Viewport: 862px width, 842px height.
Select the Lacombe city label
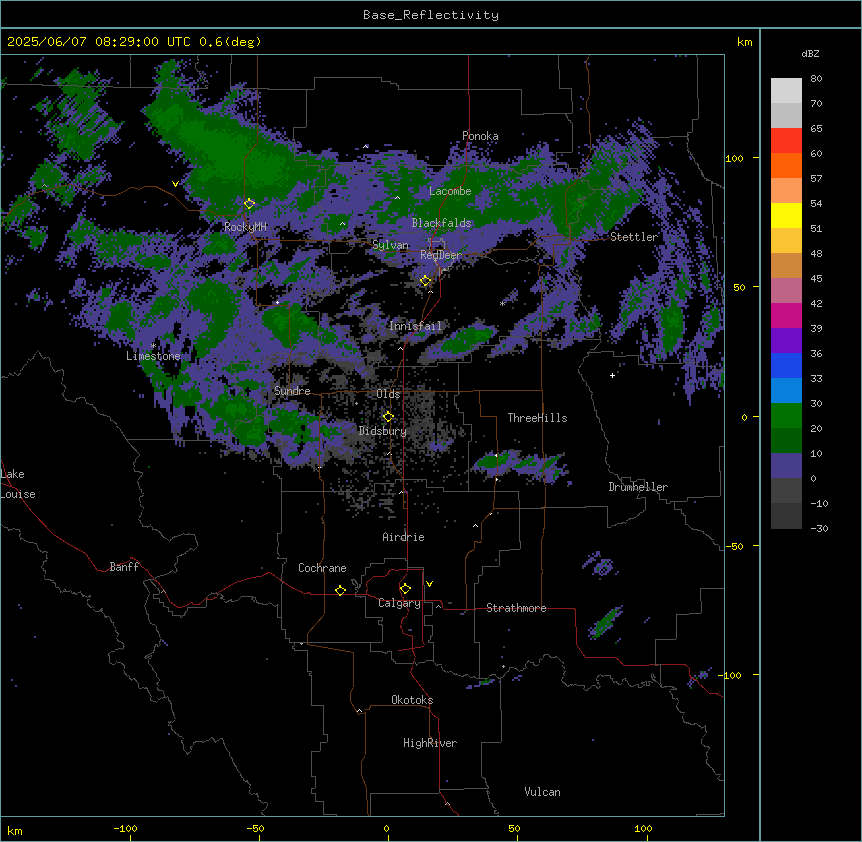450,191
